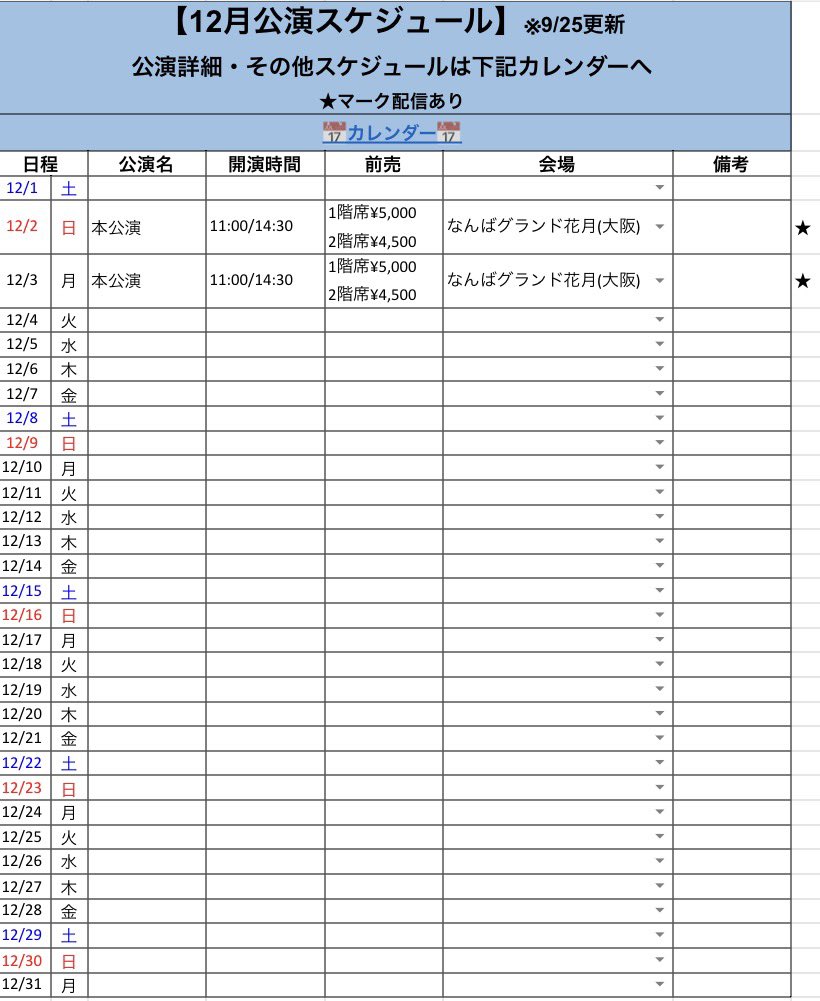Expand venue dropdown in 12/10 row
The height and width of the screenshot is (1001, 820).
coord(660,467)
